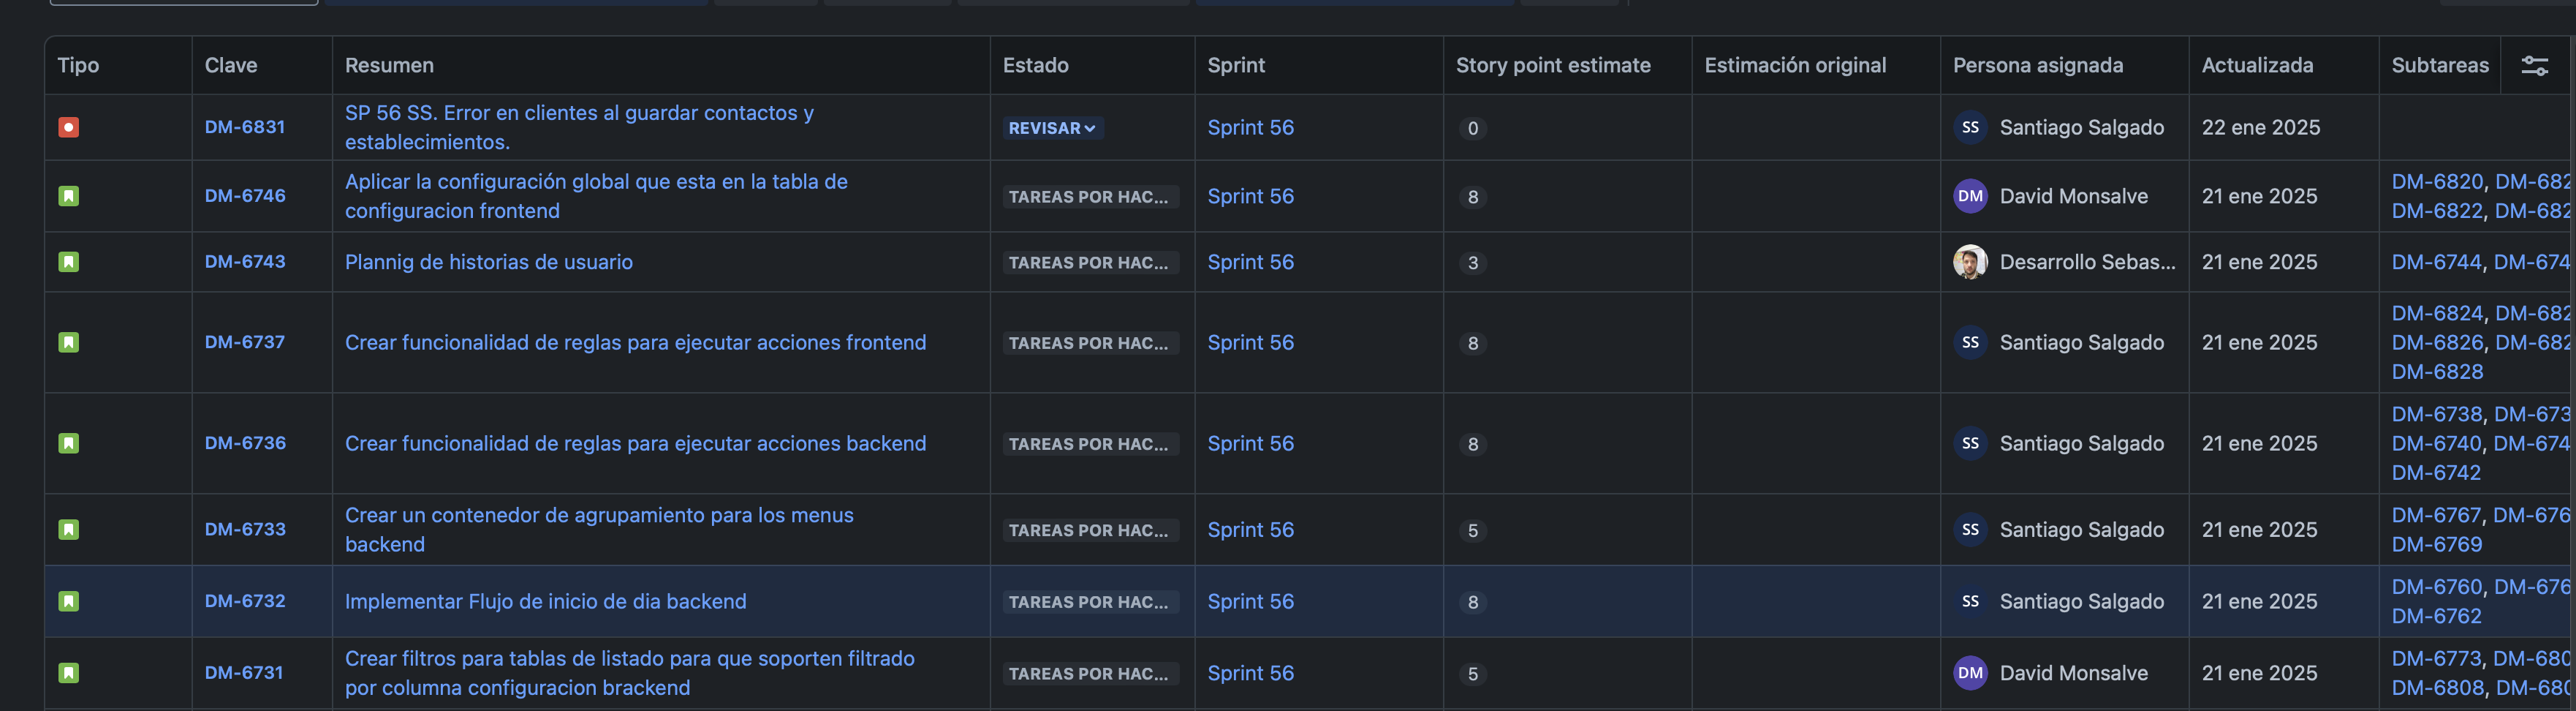
Task: Open subtask link DM-6769
Action: tap(2436, 545)
